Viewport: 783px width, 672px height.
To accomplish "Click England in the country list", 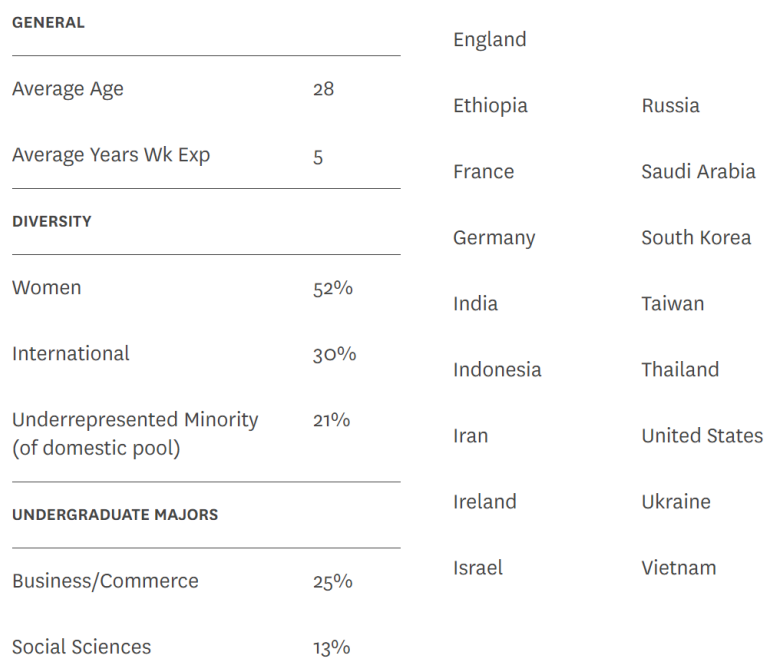I will coord(489,40).
